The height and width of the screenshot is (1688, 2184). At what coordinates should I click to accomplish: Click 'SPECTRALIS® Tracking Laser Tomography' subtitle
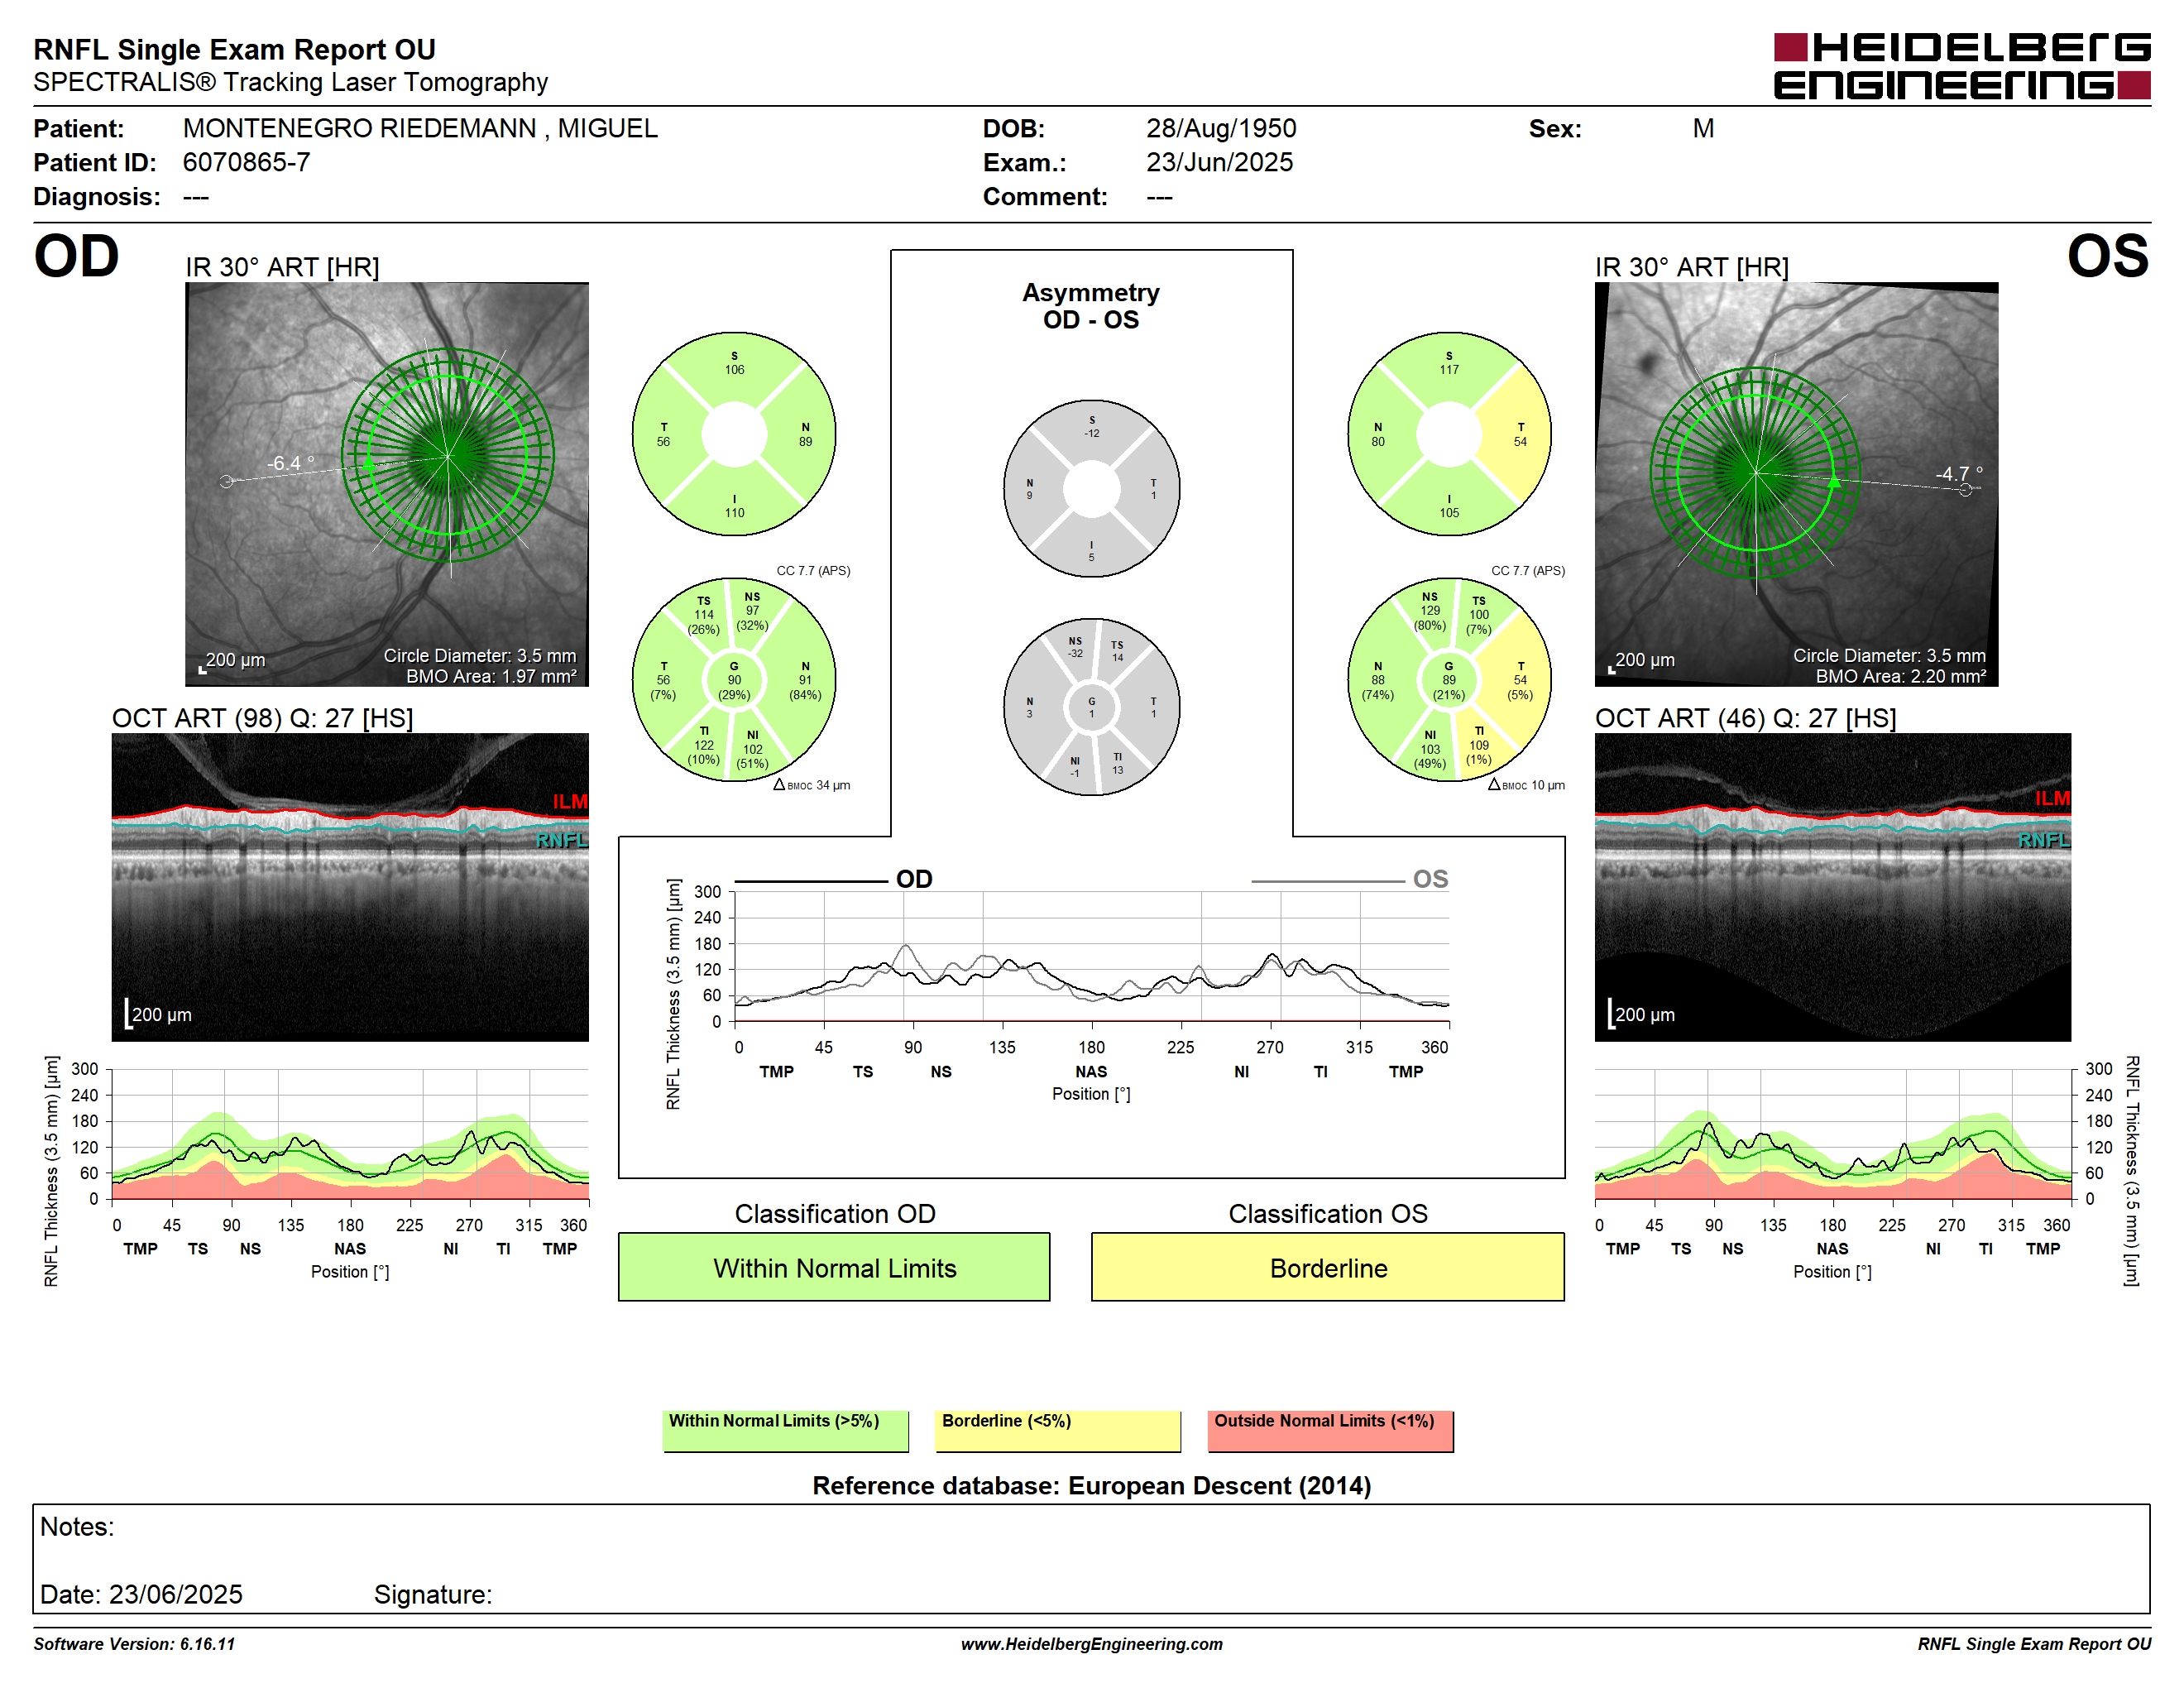(x=290, y=82)
